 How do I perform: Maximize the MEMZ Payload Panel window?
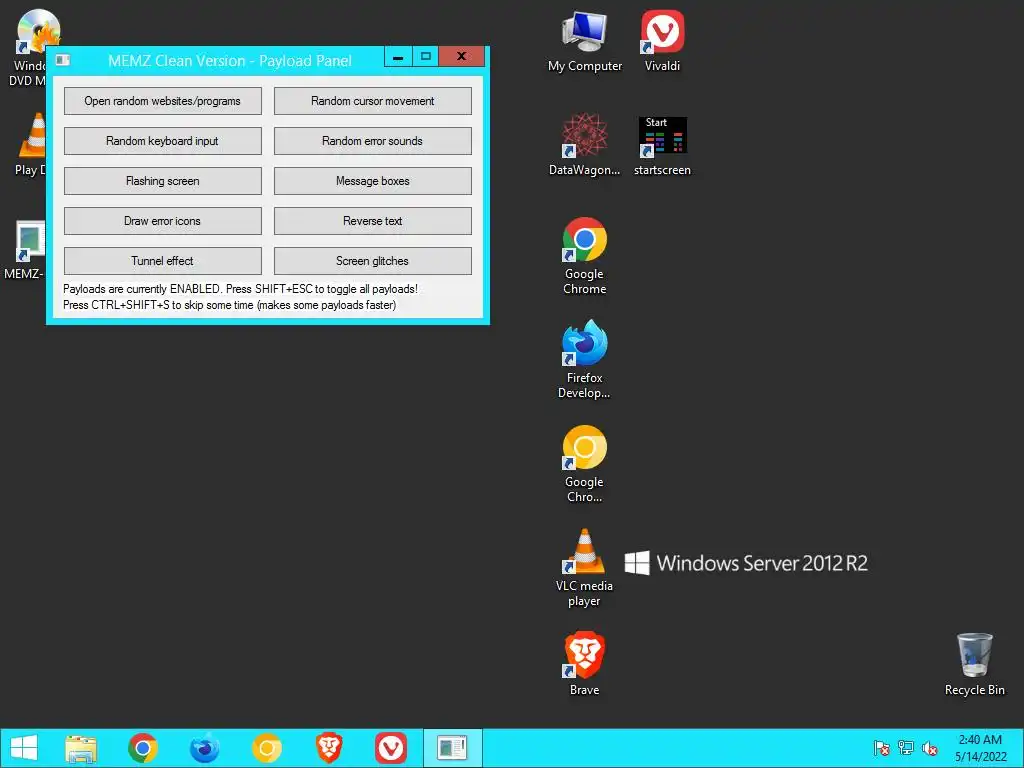(x=425, y=57)
